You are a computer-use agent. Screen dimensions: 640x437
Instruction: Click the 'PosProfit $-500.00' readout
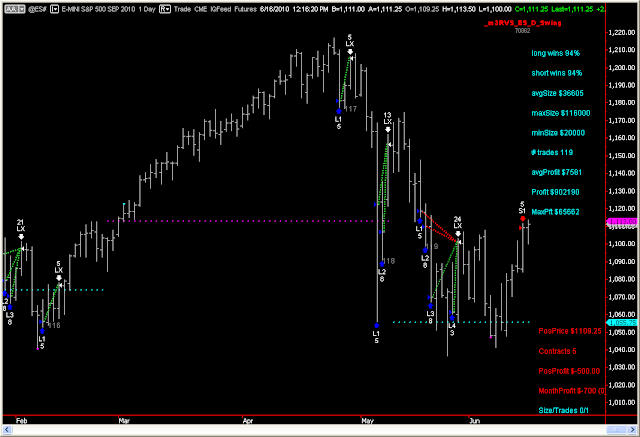(x=569, y=371)
